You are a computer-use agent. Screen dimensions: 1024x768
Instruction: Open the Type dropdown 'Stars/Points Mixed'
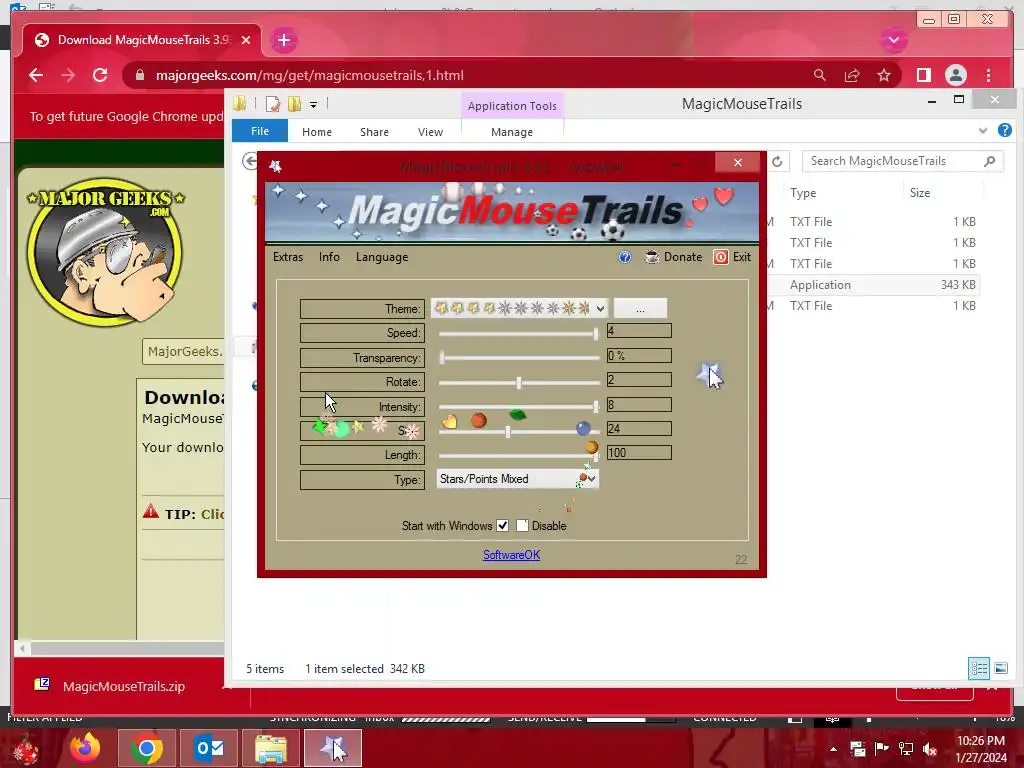pos(517,479)
